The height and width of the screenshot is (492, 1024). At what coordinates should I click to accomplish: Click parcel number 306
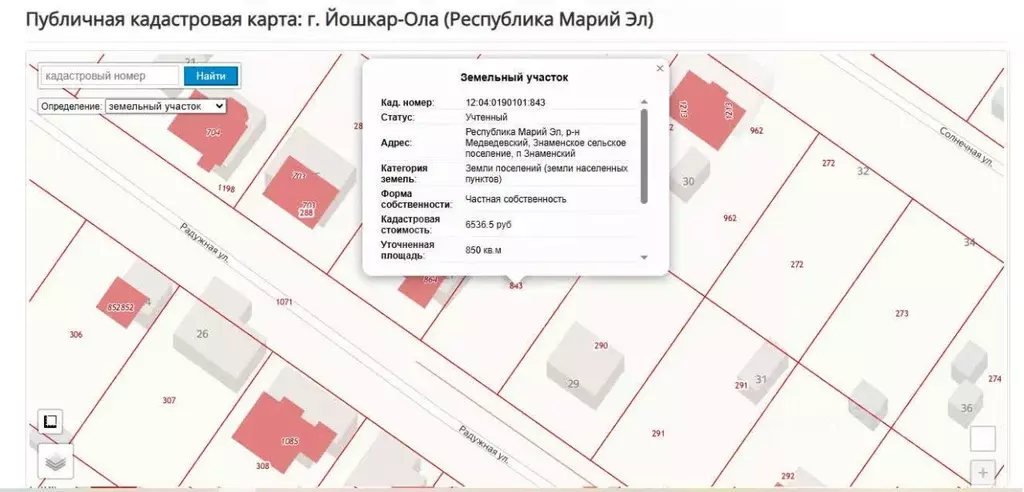pos(76,335)
